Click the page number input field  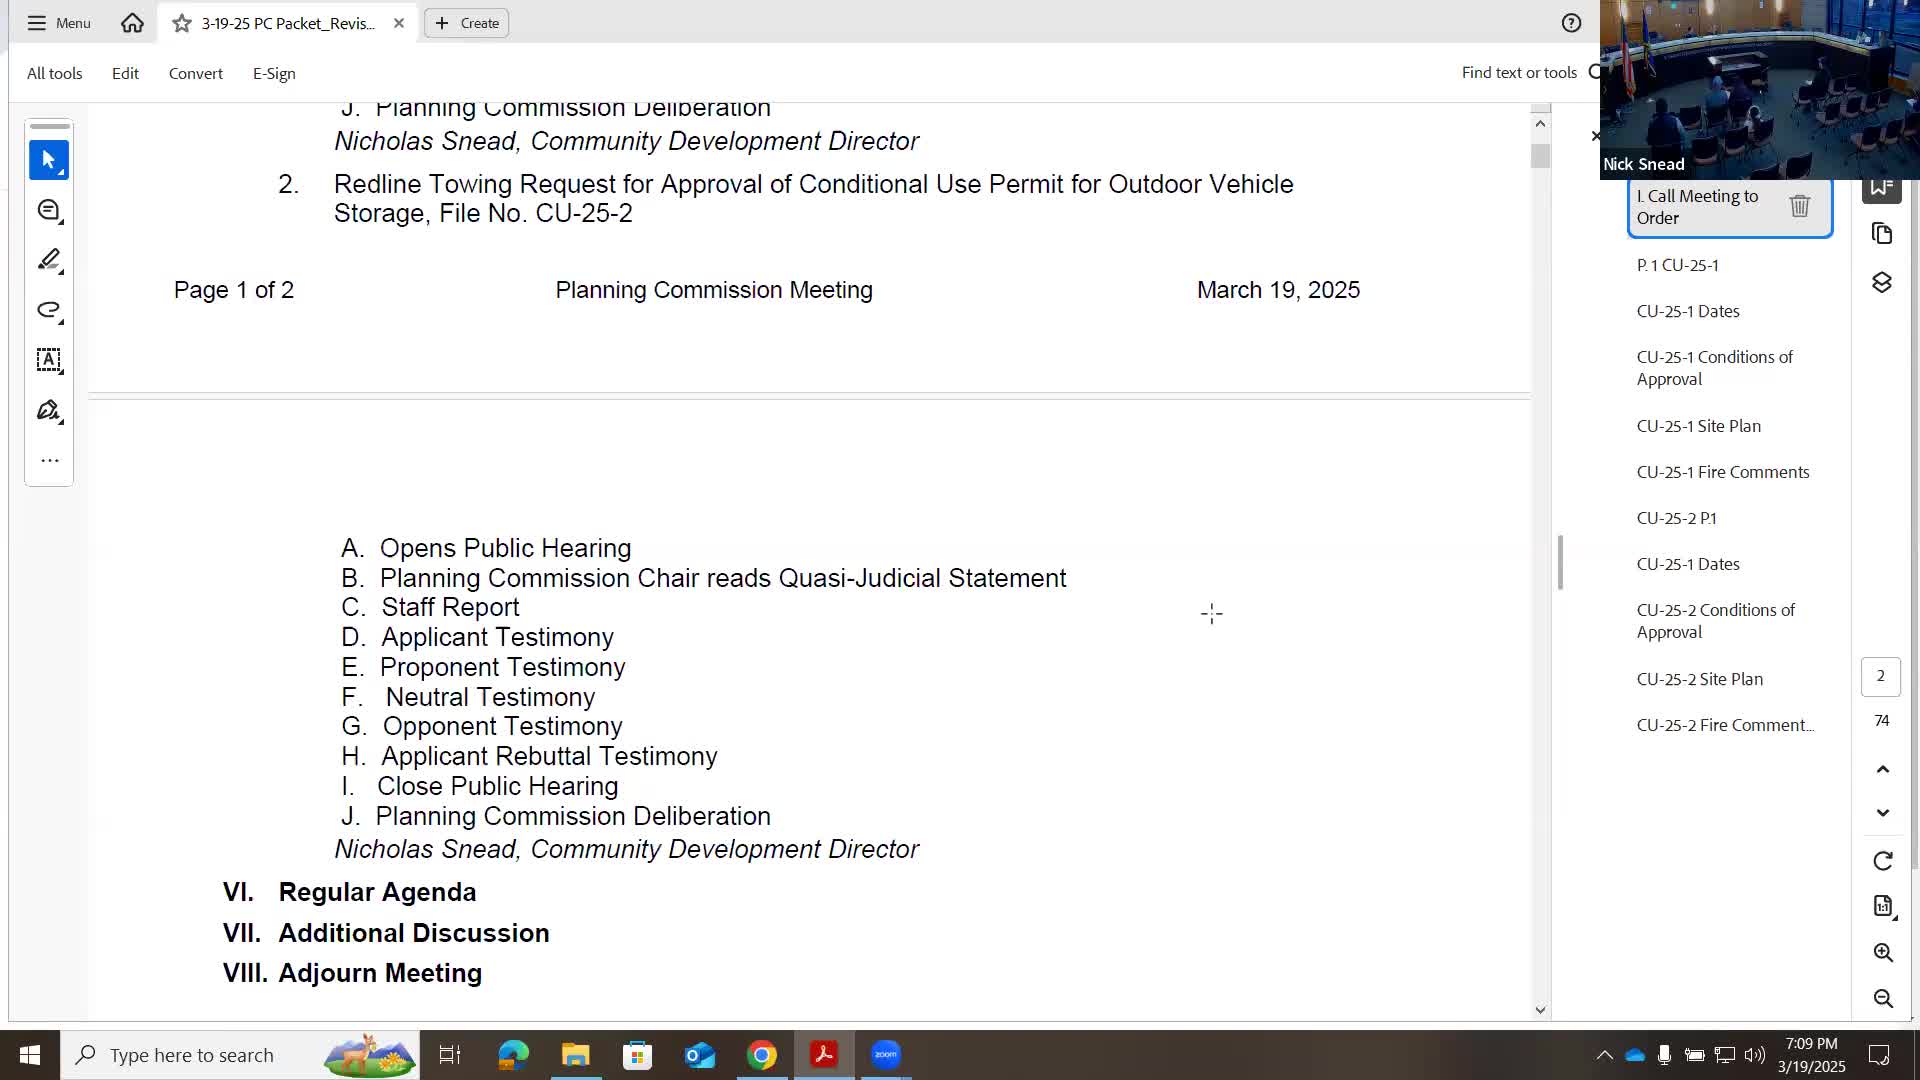[1881, 676]
